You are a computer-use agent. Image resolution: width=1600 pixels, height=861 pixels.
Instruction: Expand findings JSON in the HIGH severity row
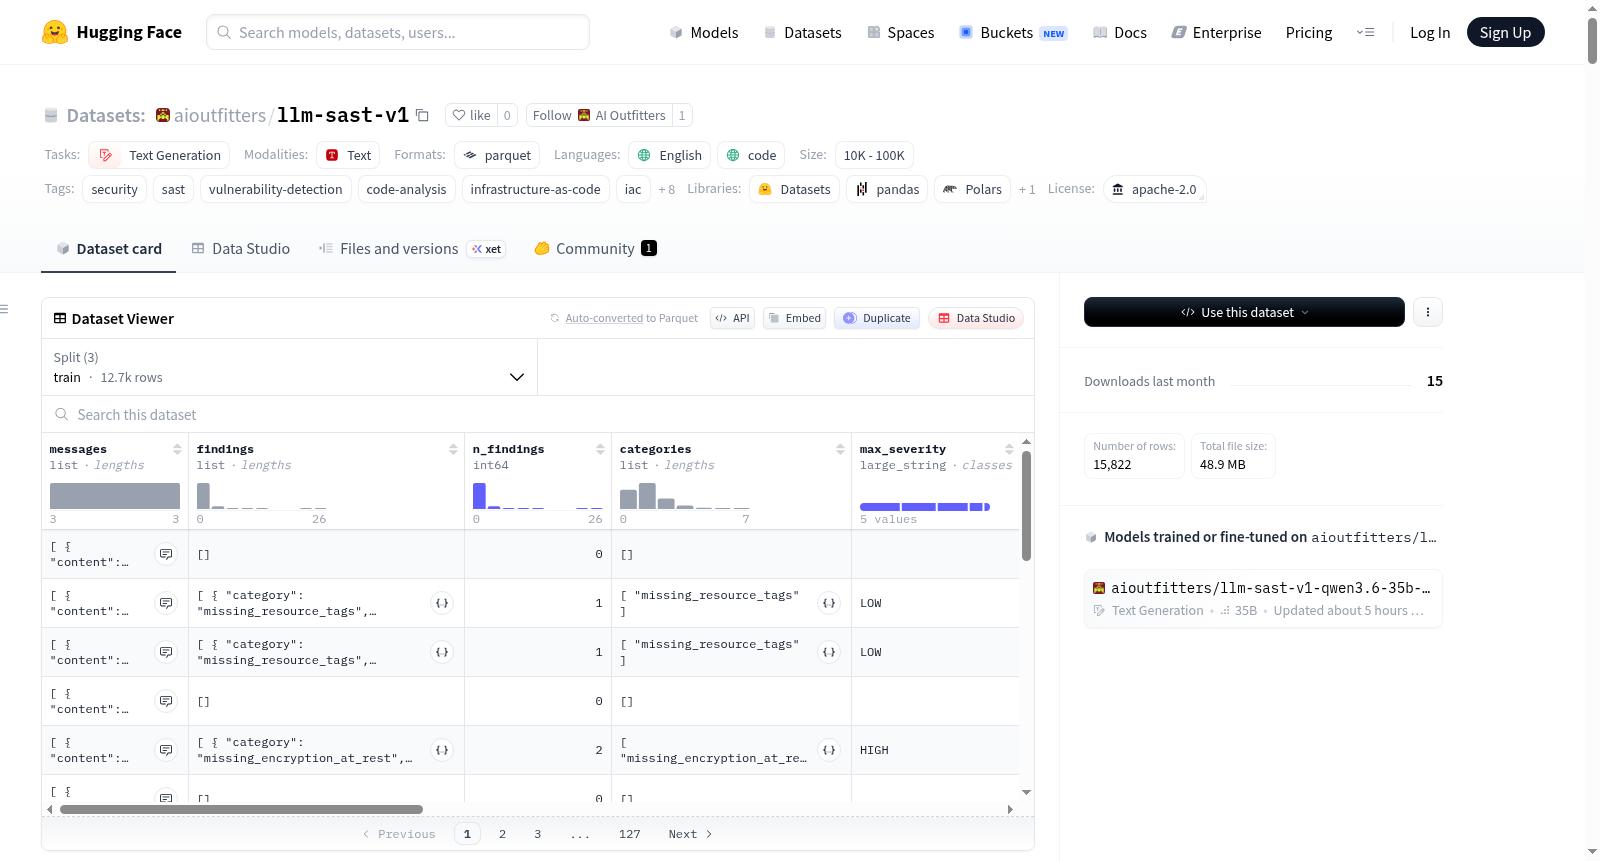coord(441,750)
